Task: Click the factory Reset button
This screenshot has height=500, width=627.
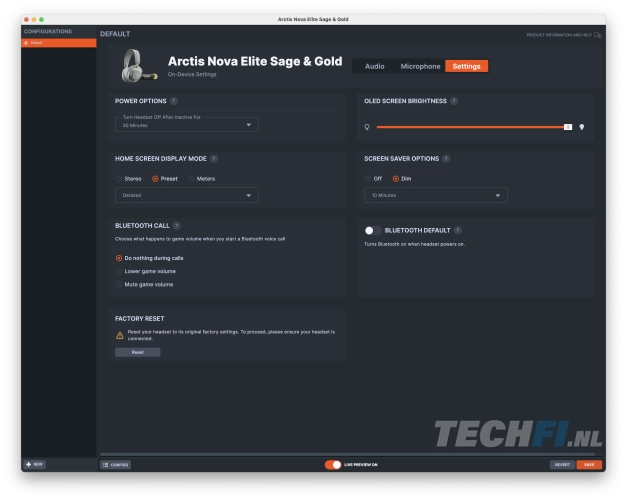Action: pyautogui.click(x=138, y=352)
